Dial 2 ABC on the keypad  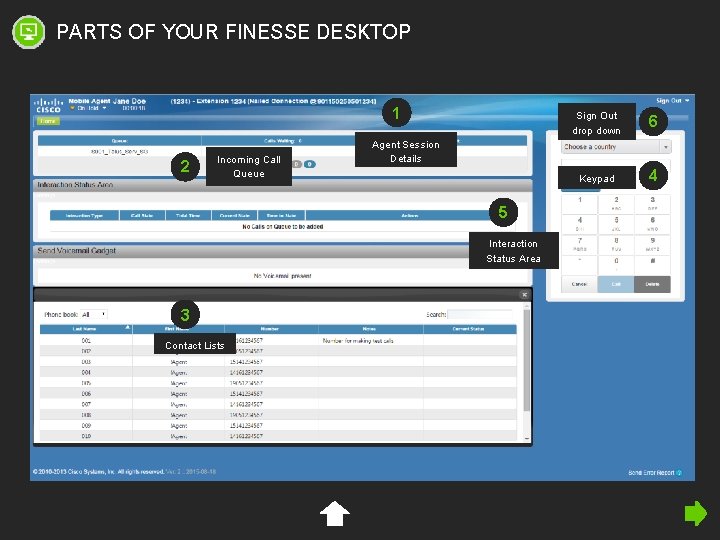click(616, 204)
